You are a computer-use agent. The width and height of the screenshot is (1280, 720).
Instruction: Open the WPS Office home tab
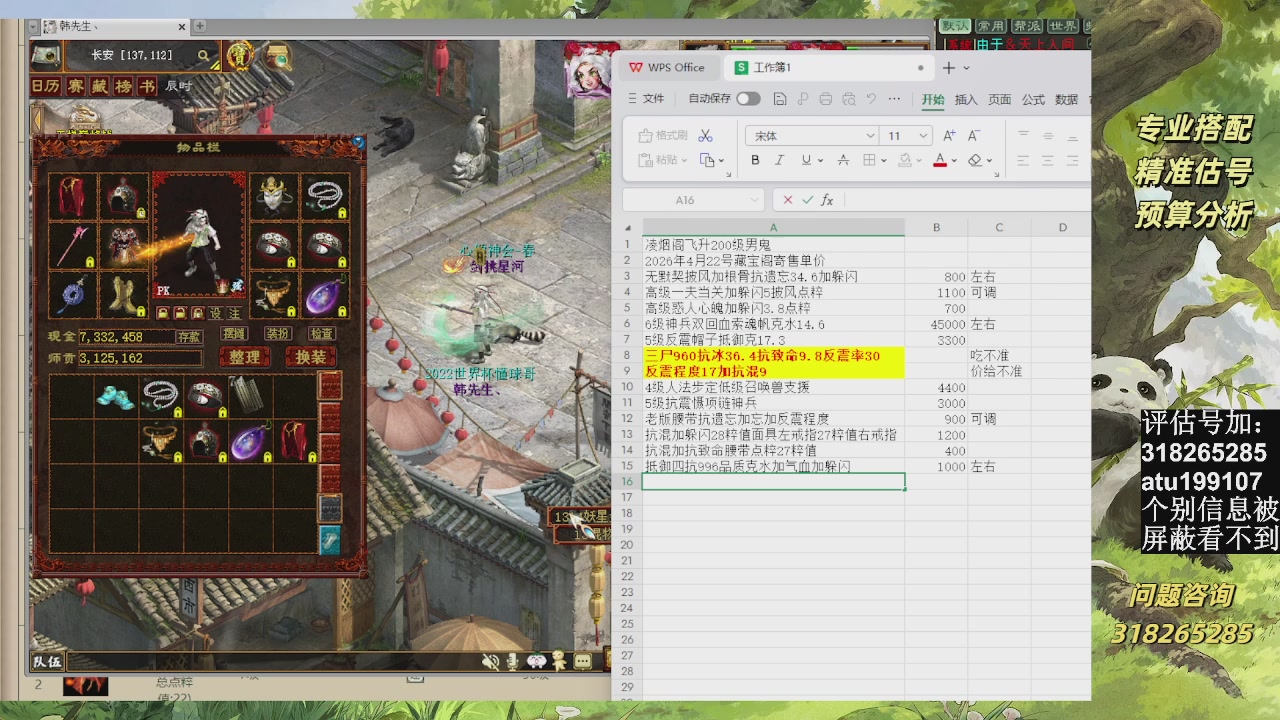(666, 68)
